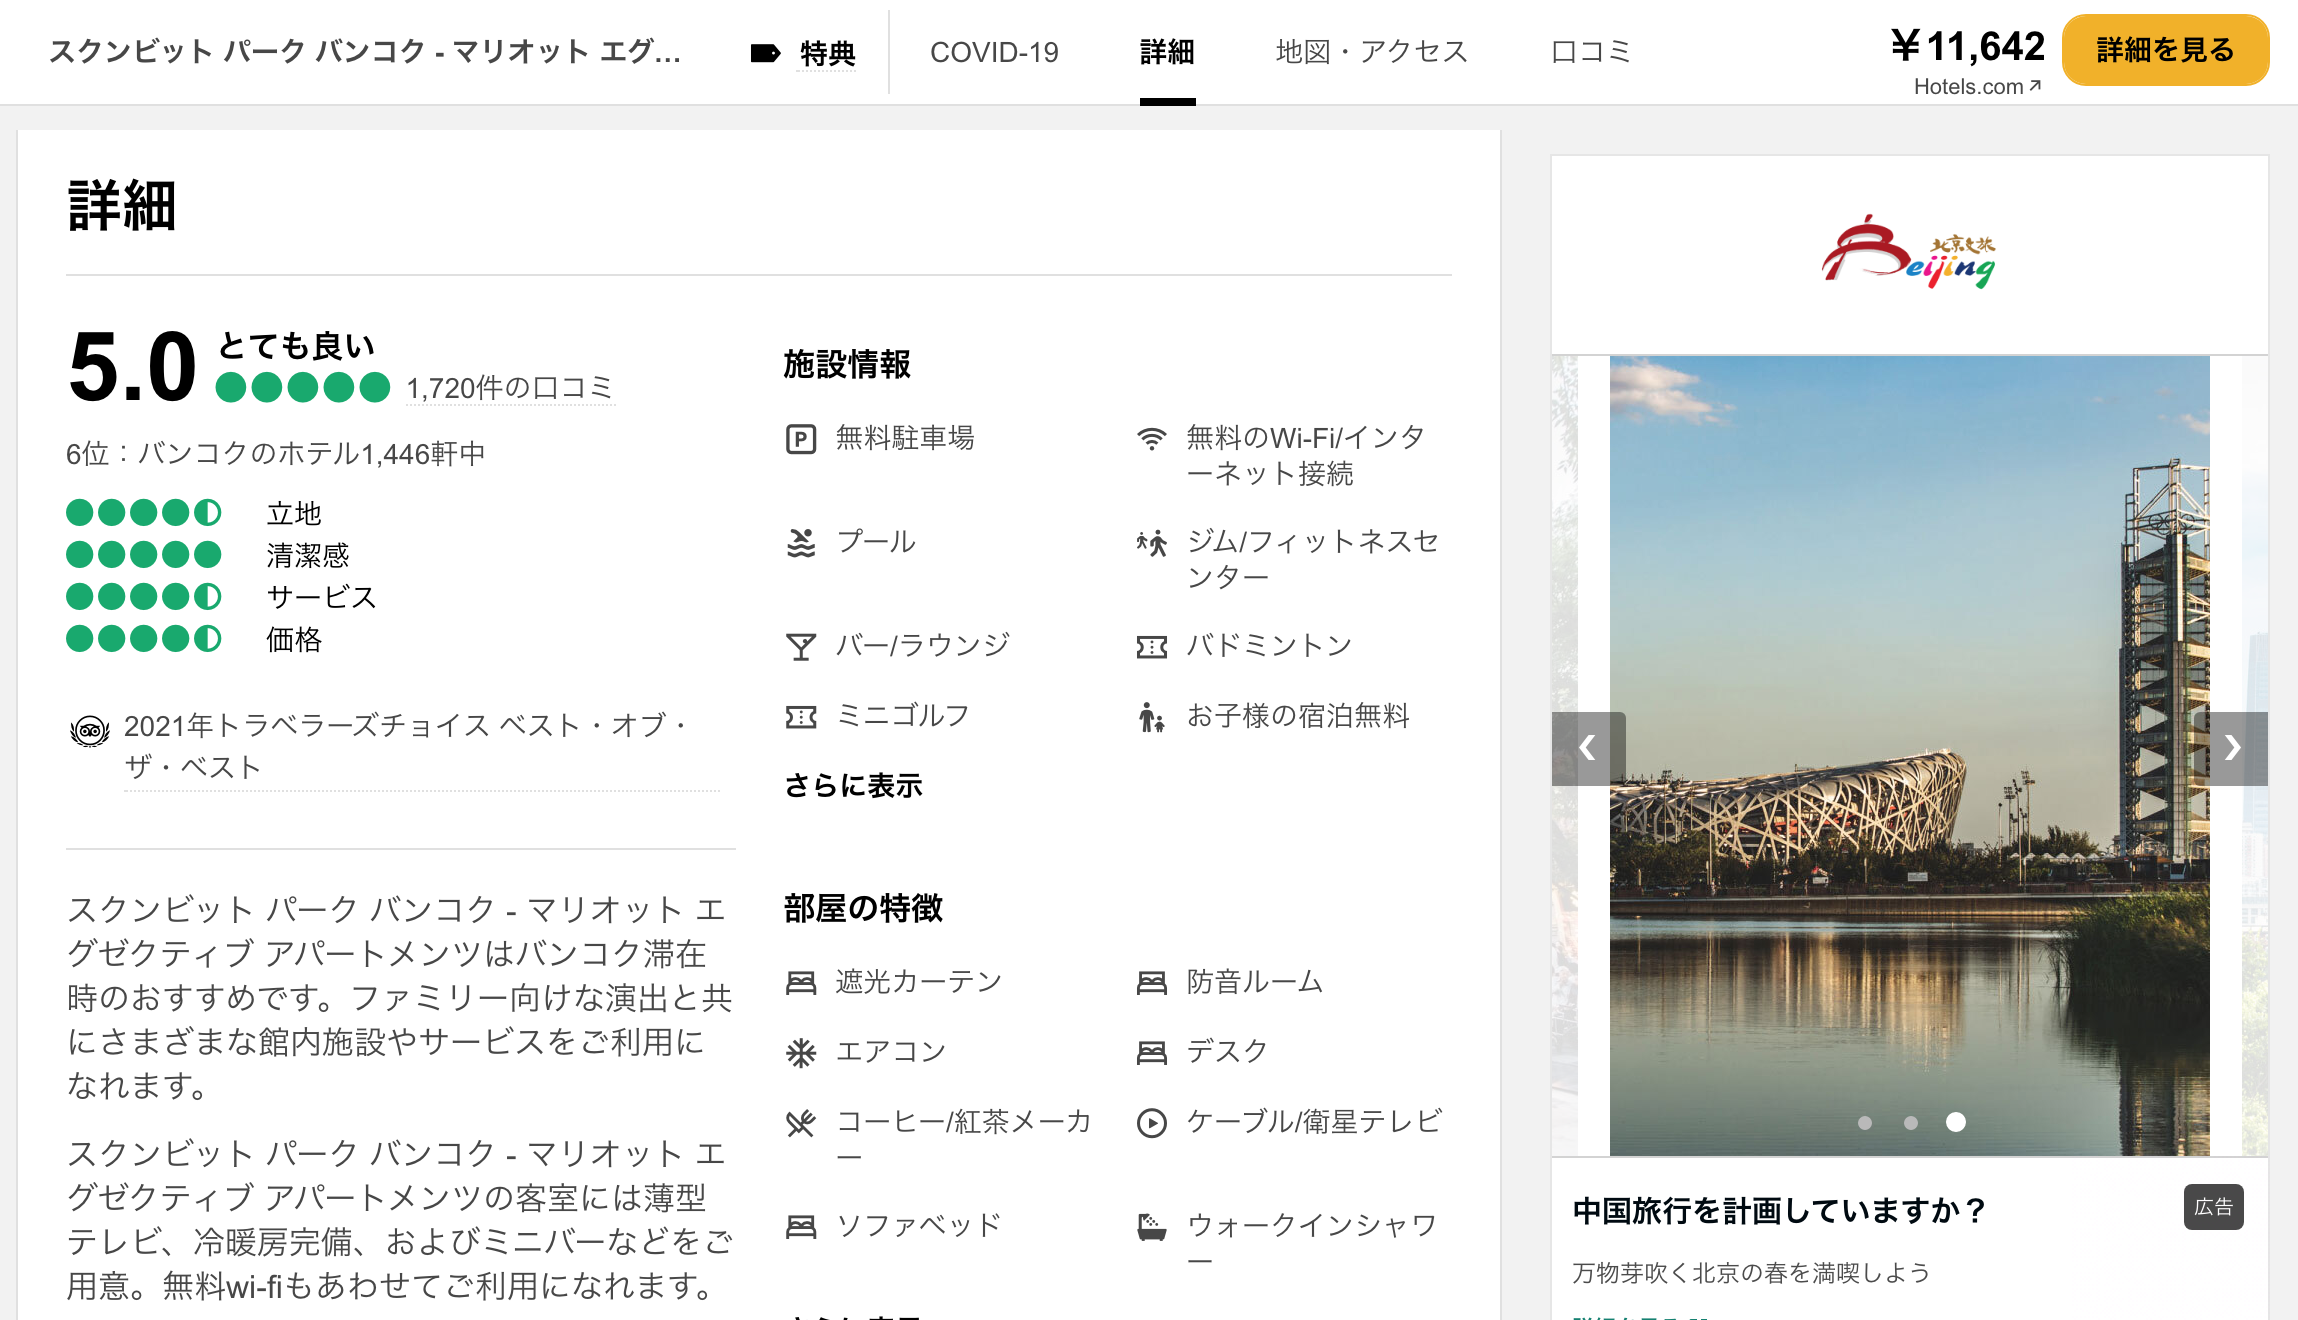The image size is (2298, 1320).
Task: Select the ジム/フィットネスセンター icon
Action: point(1152,543)
